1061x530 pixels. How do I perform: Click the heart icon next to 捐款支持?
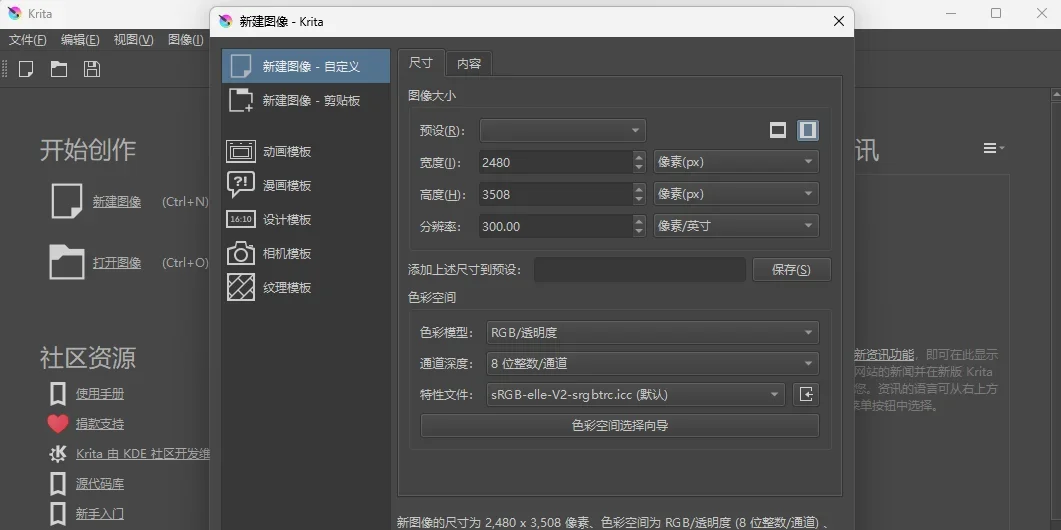[58, 424]
